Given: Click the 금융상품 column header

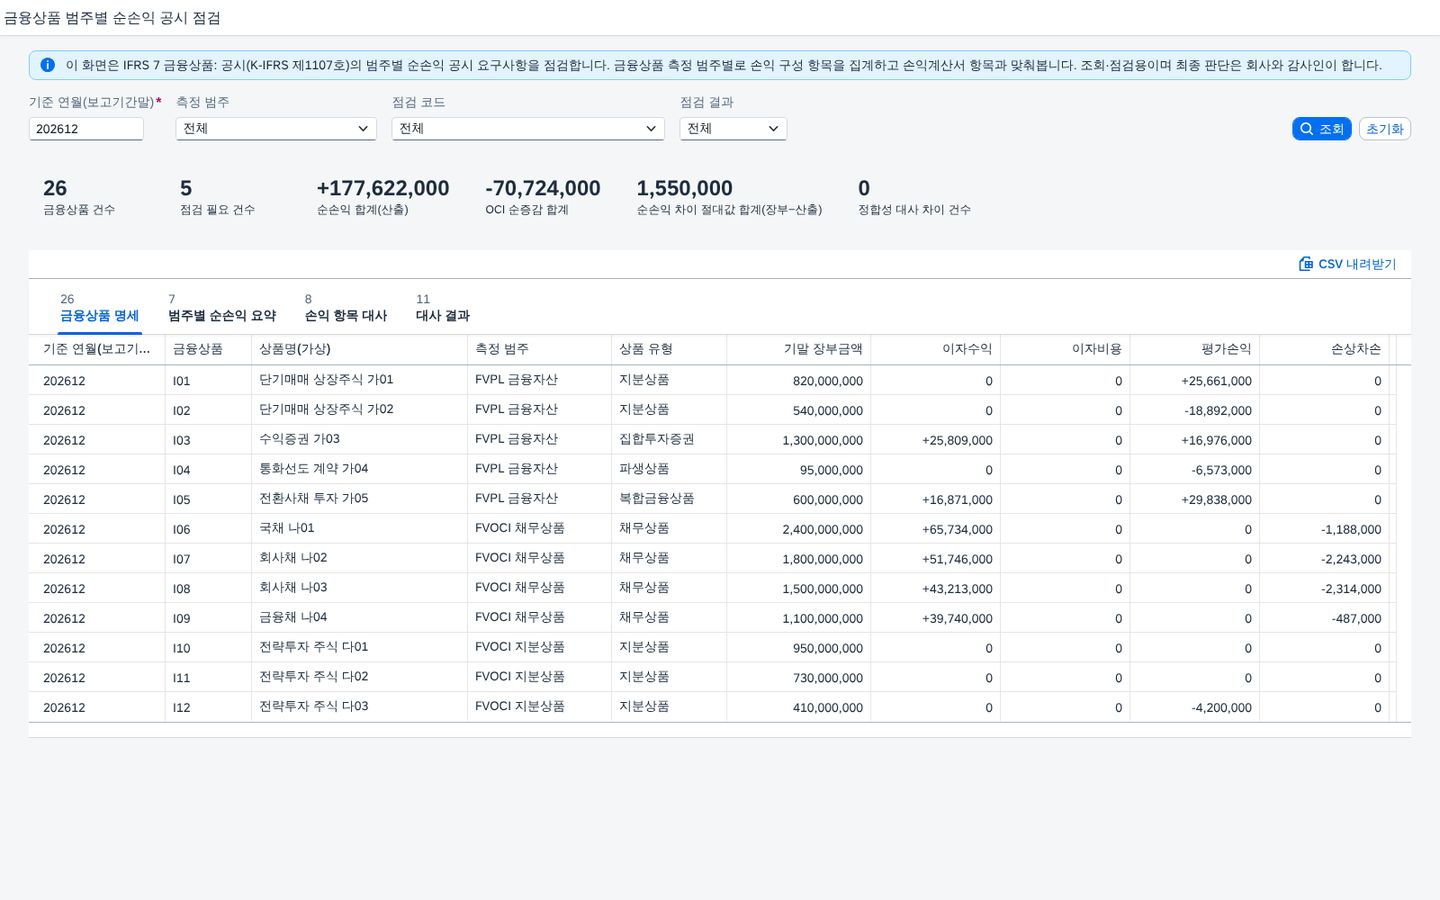Looking at the screenshot, I should (x=208, y=349).
